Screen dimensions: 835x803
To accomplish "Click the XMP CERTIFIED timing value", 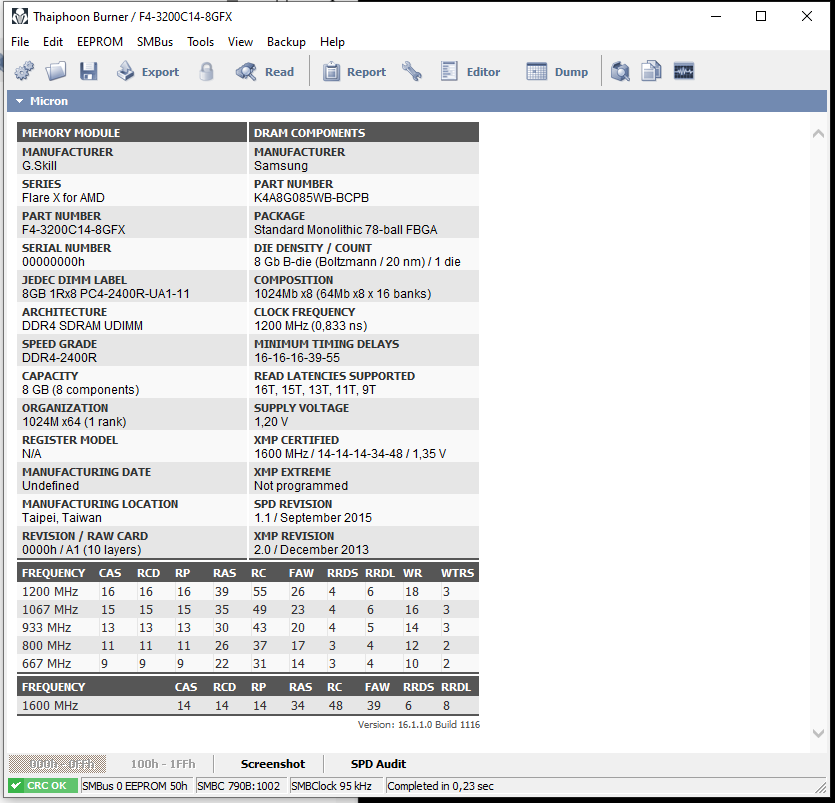I will (350, 454).
